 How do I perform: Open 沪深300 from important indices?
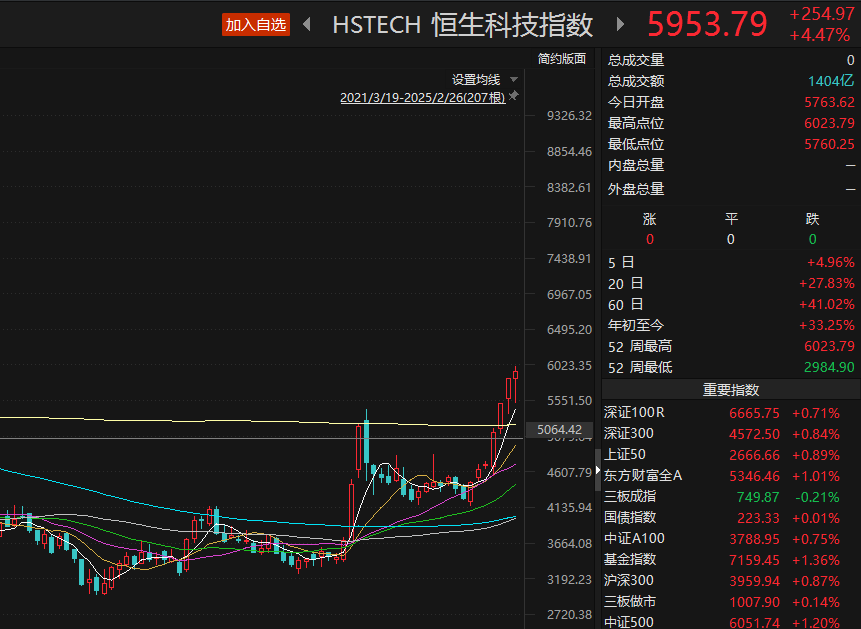pos(628,581)
